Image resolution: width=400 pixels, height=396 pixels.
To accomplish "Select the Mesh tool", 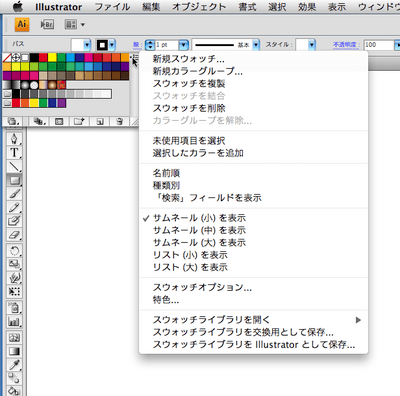I will (x=14, y=338).
